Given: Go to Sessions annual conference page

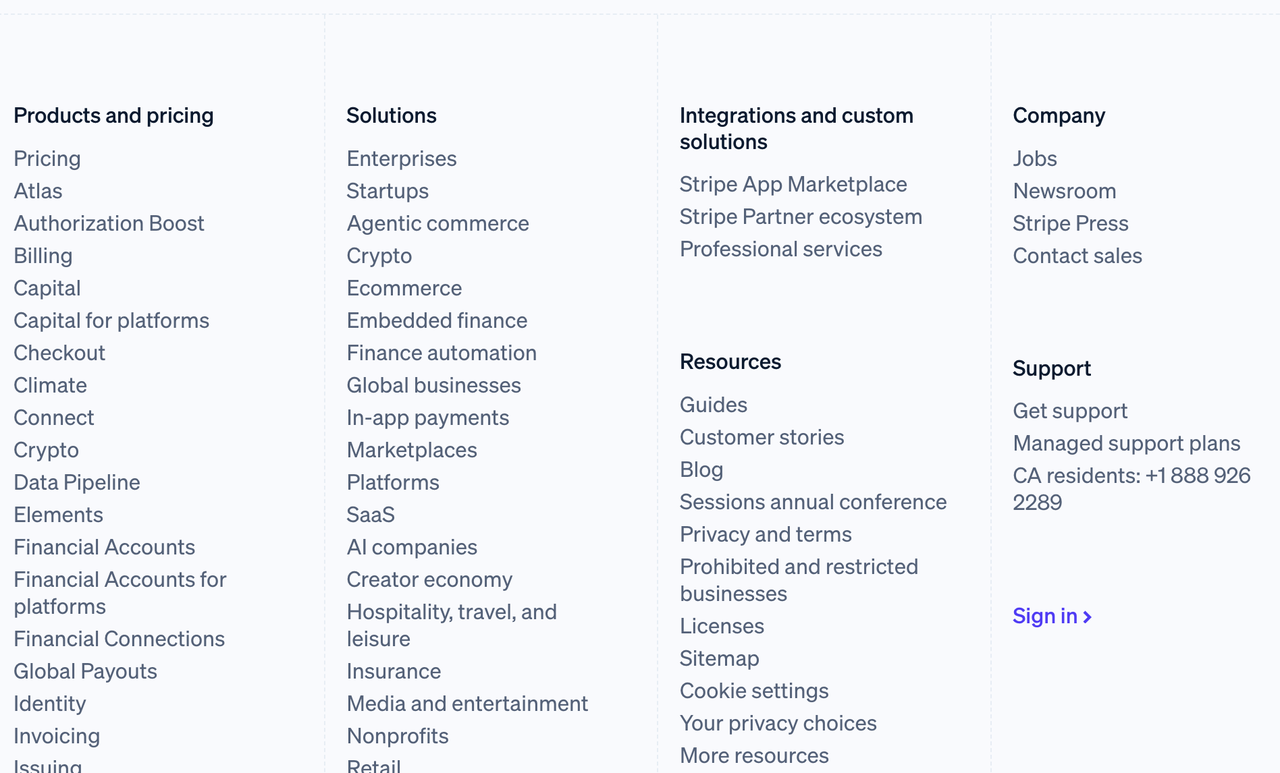Looking at the screenshot, I should click(812, 502).
